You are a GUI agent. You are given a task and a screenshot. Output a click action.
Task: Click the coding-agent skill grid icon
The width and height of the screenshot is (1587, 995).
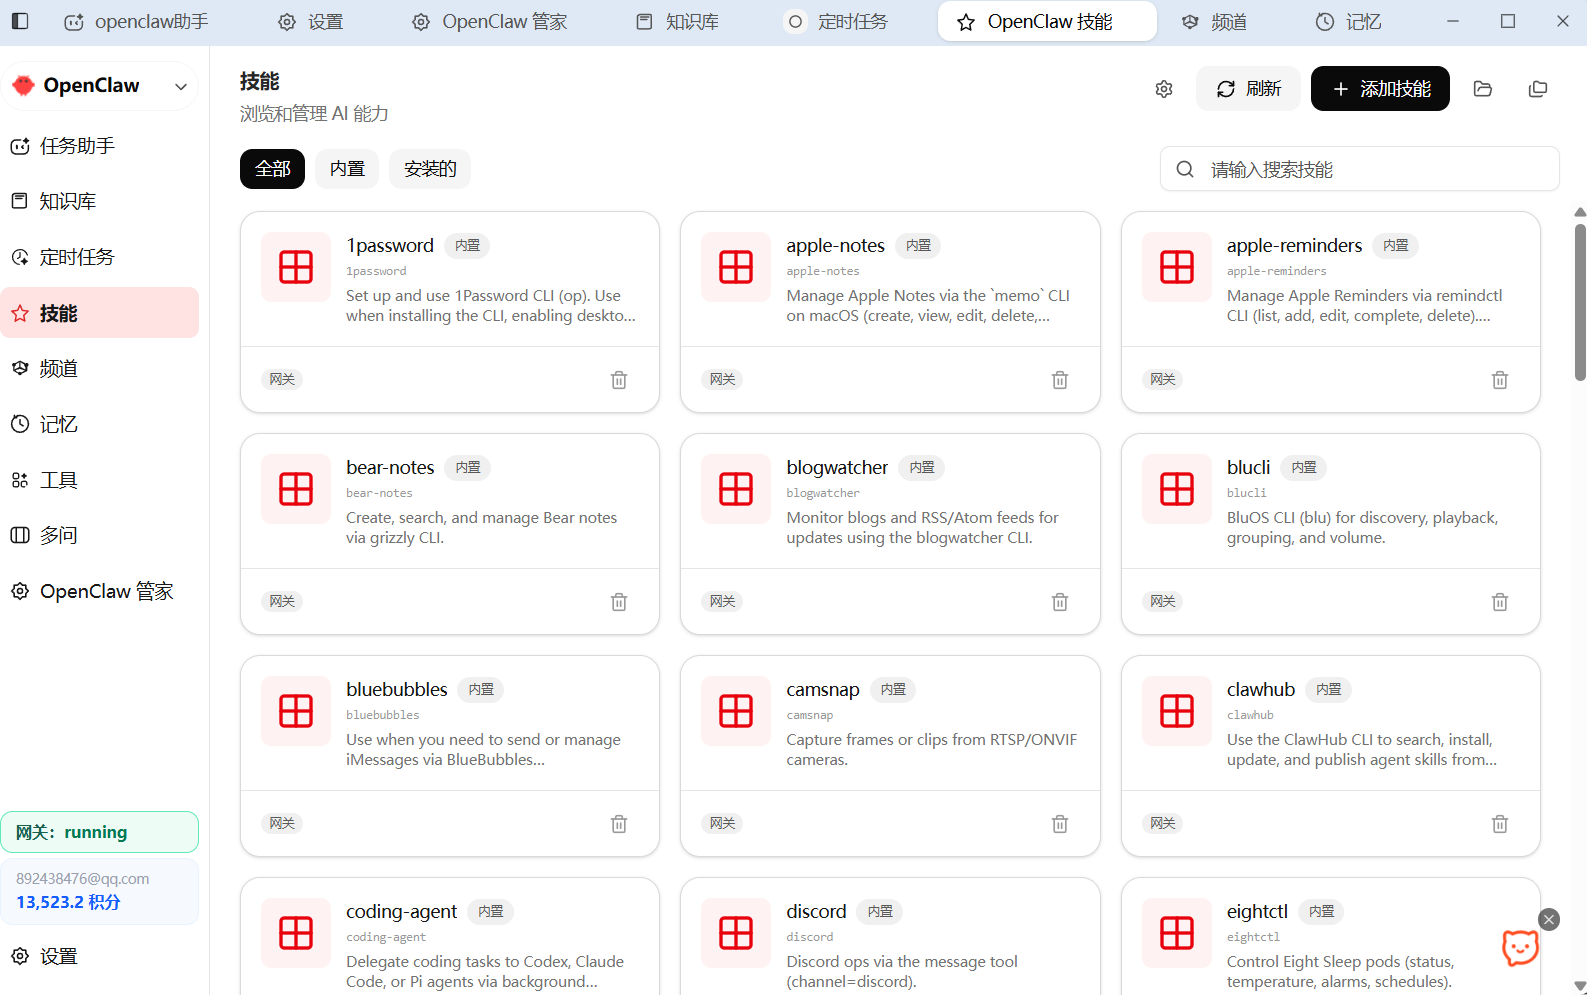tap(296, 933)
